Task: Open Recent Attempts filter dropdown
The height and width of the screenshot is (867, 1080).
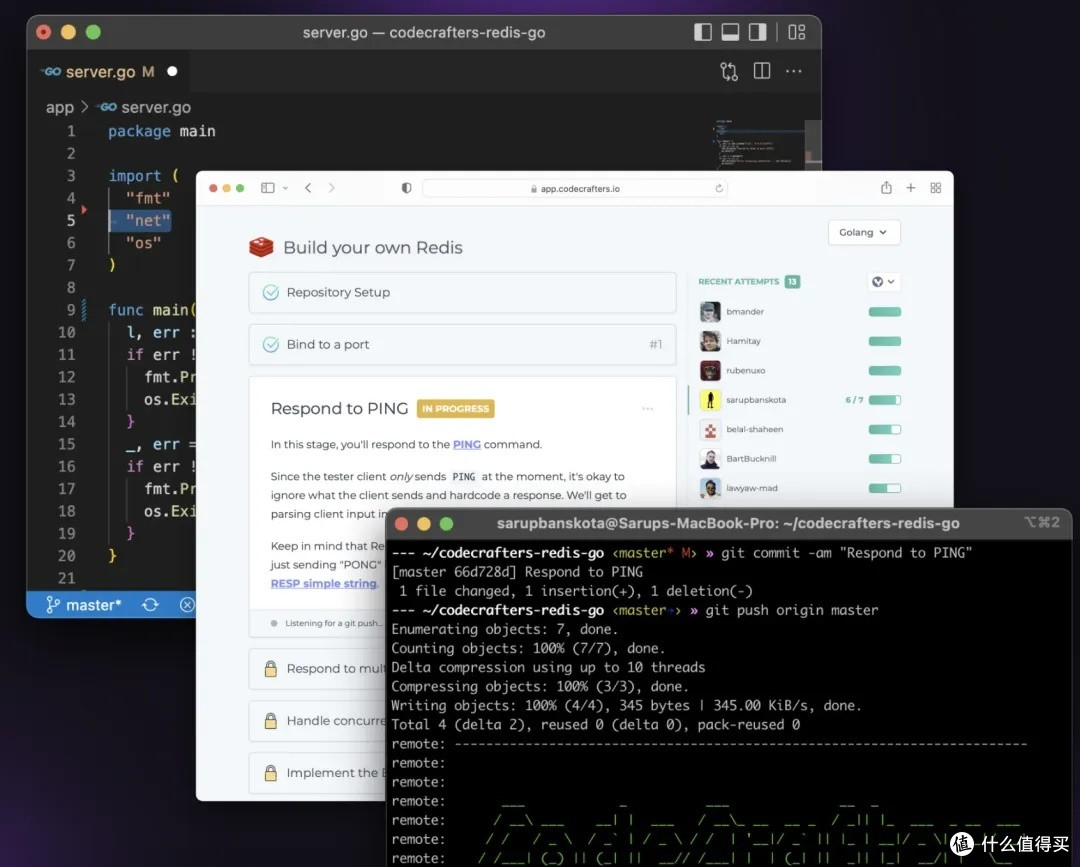Action: 884,282
